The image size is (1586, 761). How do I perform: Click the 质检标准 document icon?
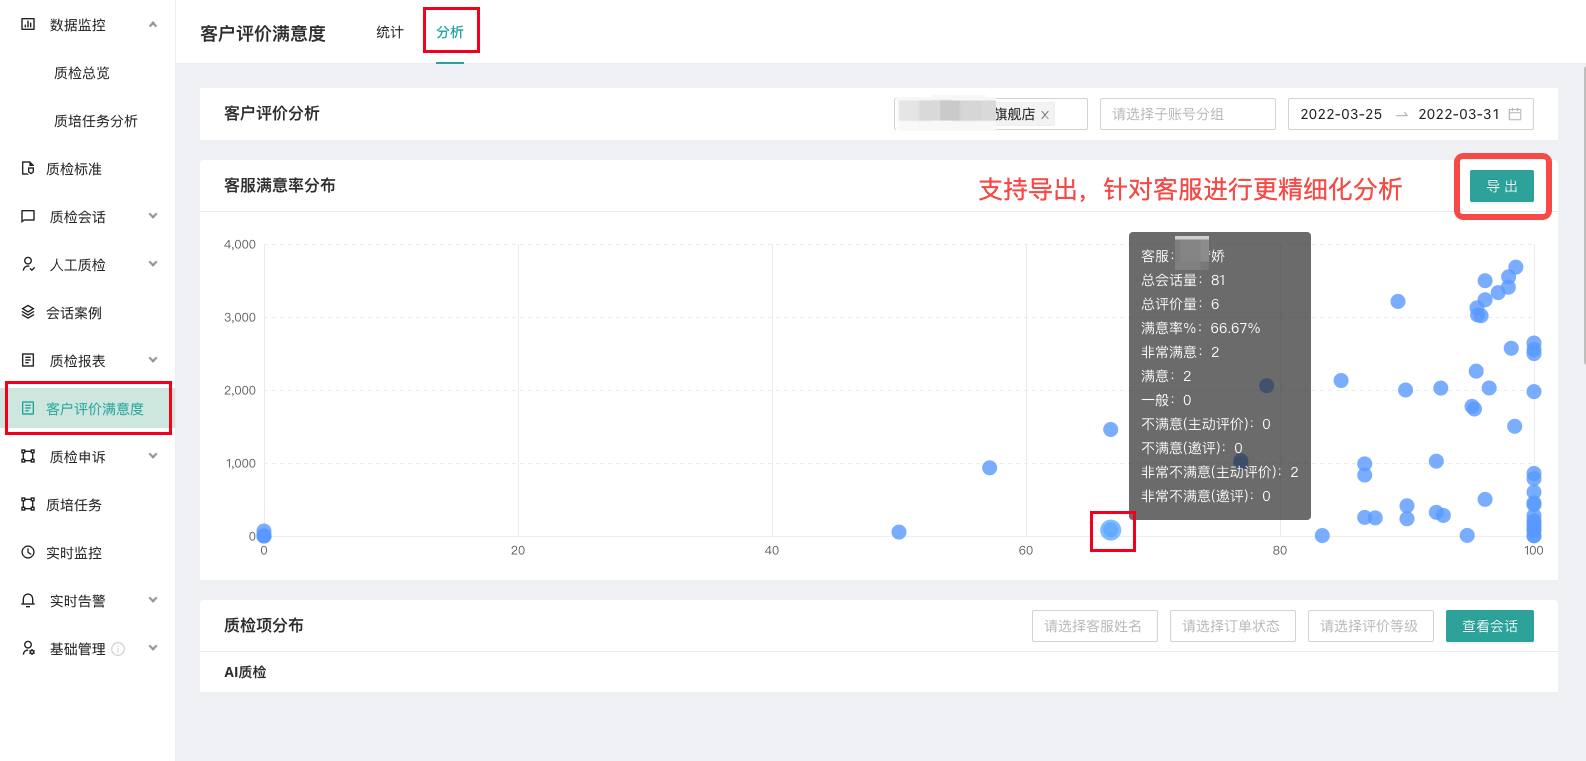coord(28,168)
